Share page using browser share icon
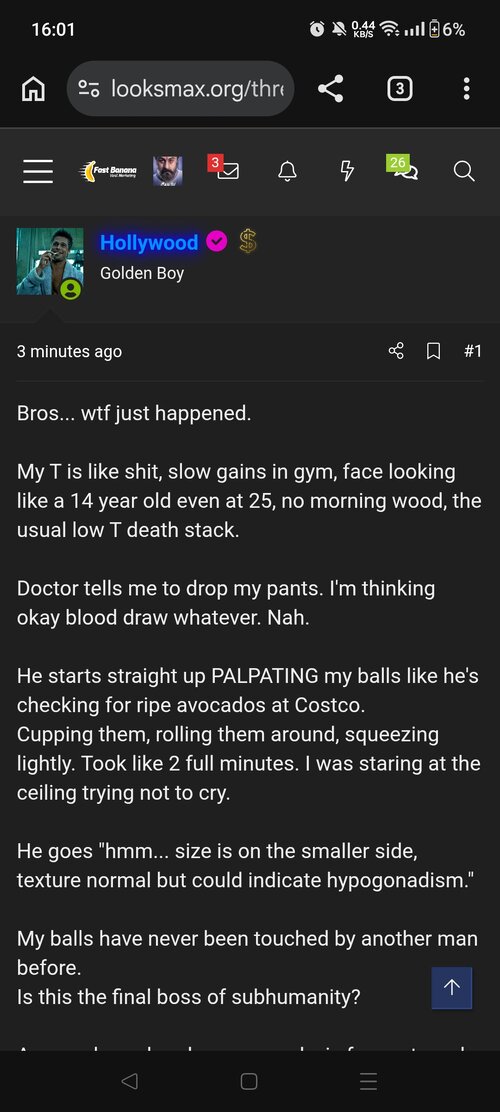Screen dimensions: 500x1112 [330, 89]
